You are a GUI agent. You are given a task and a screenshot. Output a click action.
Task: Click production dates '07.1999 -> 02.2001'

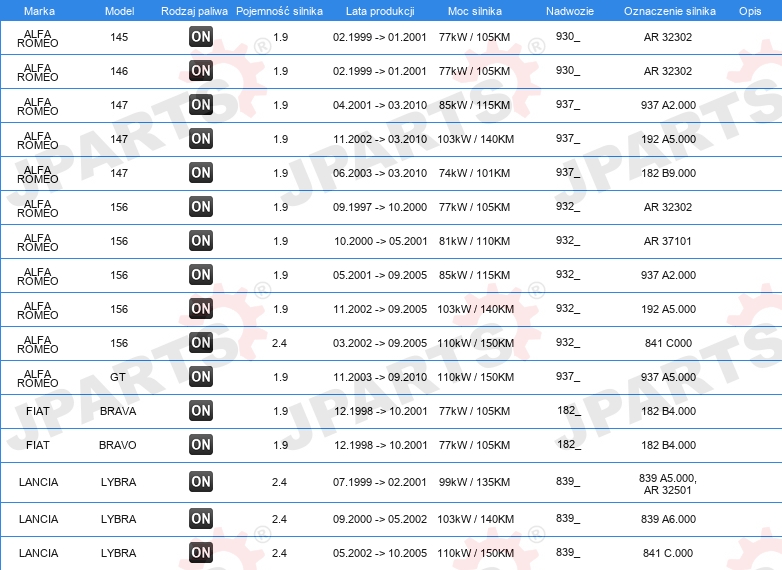(380, 482)
